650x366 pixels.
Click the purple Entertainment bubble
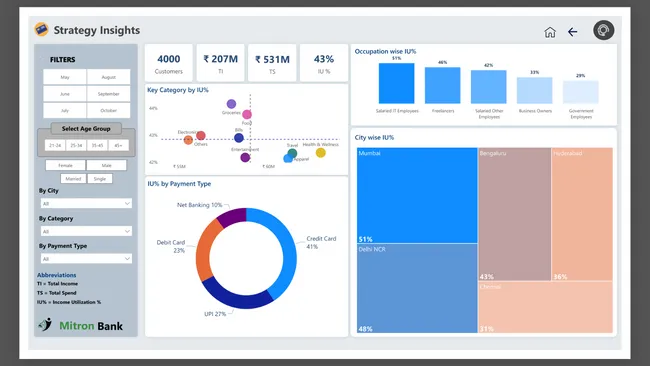coord(245,158)
